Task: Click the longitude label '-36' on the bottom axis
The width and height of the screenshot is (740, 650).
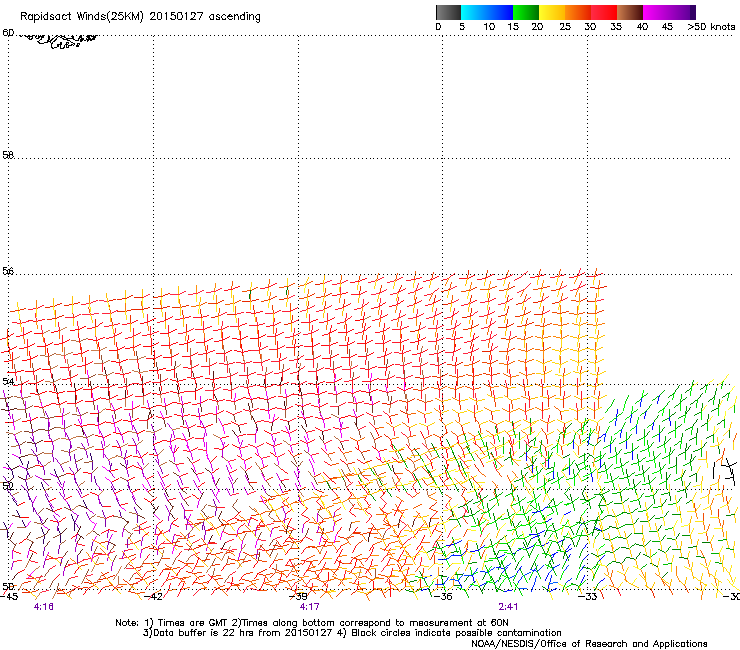Action: pyautogui.click(x=443, y=596)
